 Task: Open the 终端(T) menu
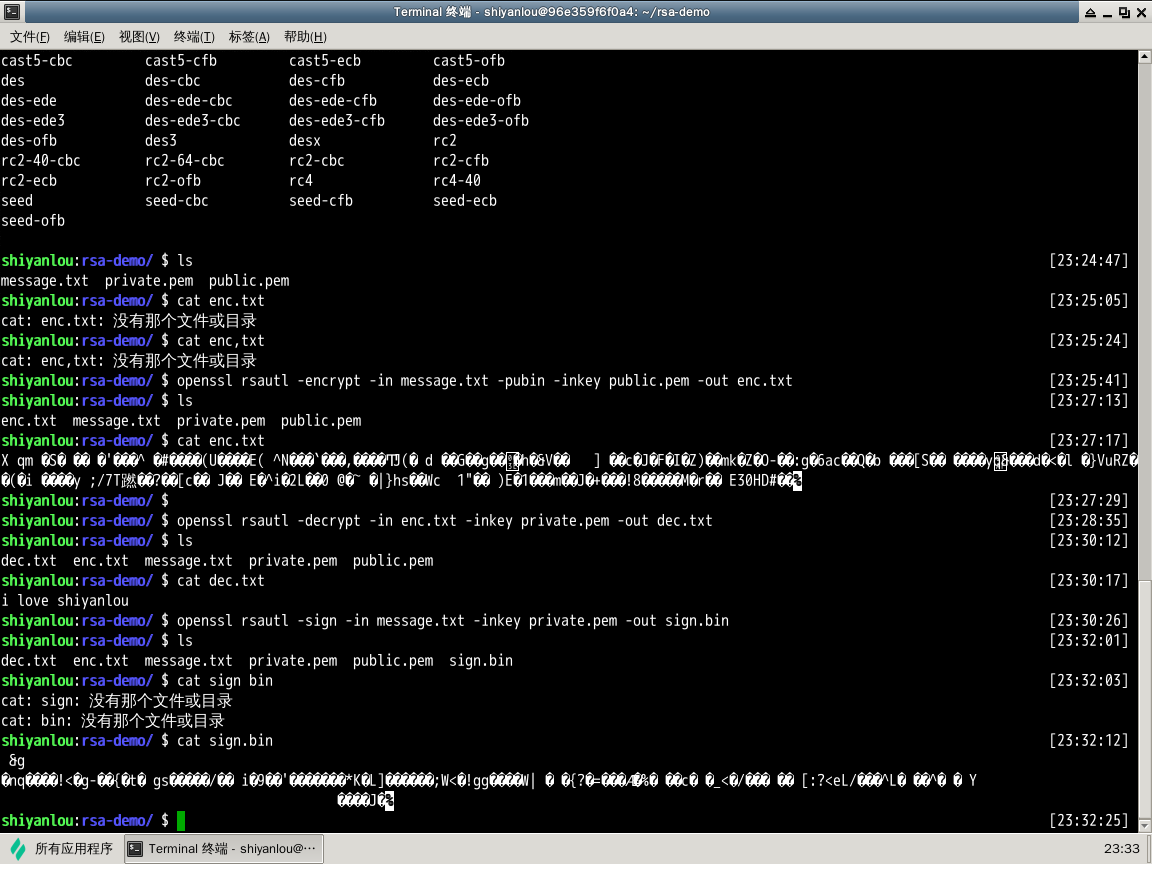[194, 37]
